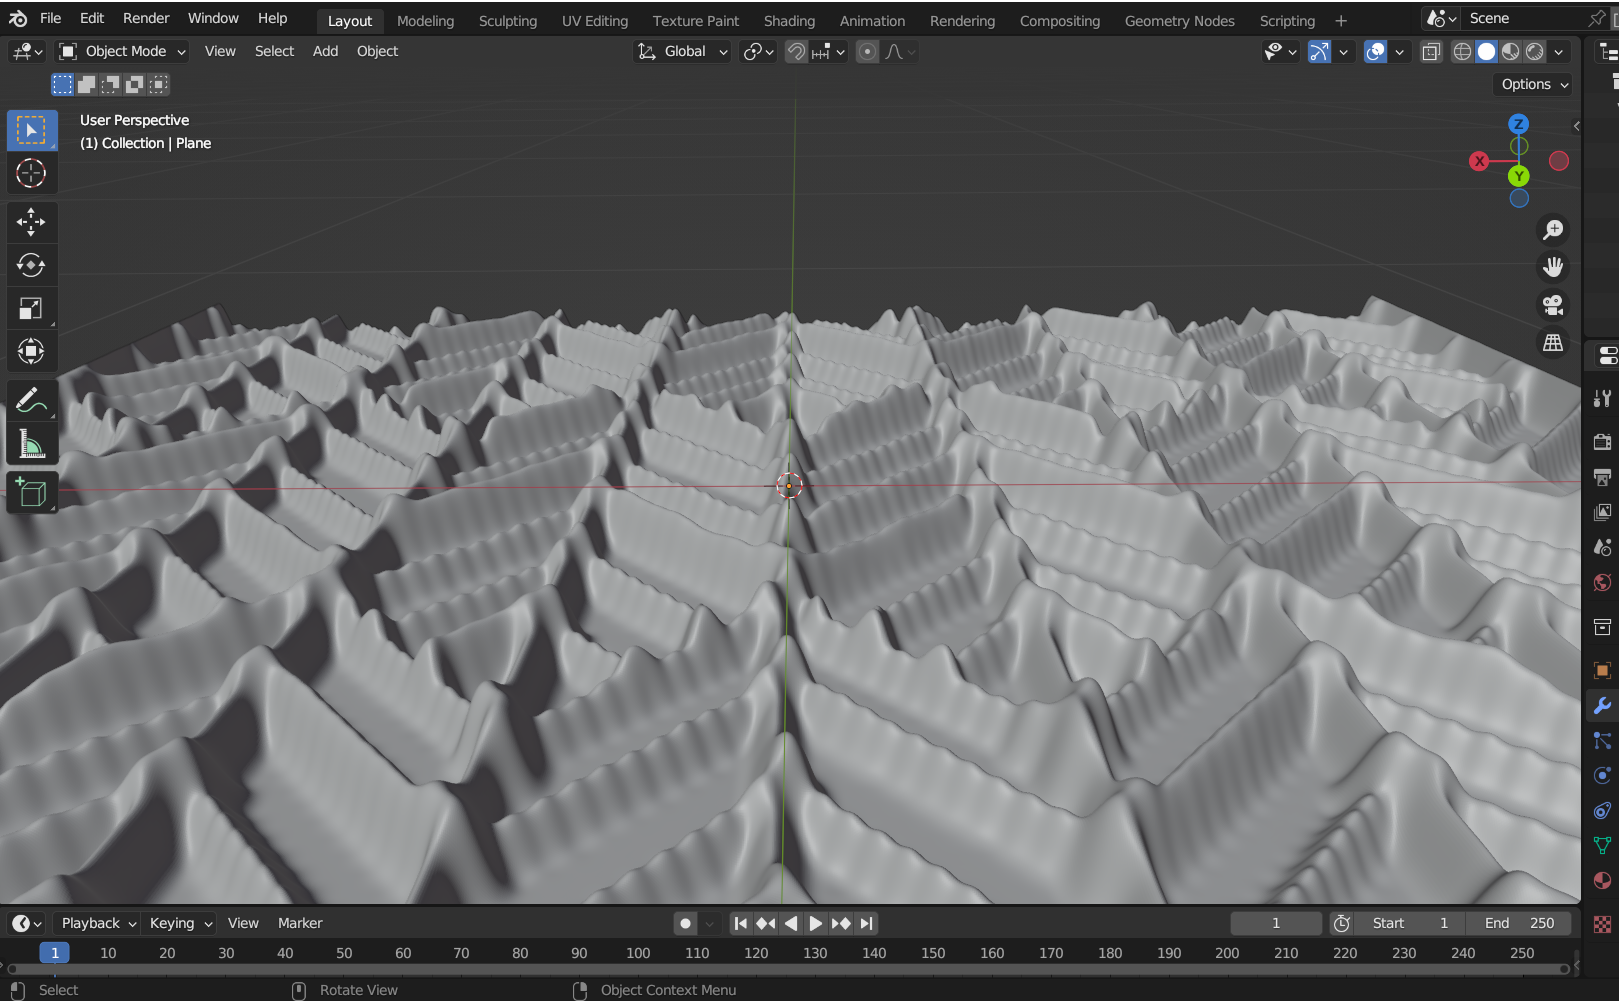
Task: Pick the Measure tool
Action: [x=31, y=444]
